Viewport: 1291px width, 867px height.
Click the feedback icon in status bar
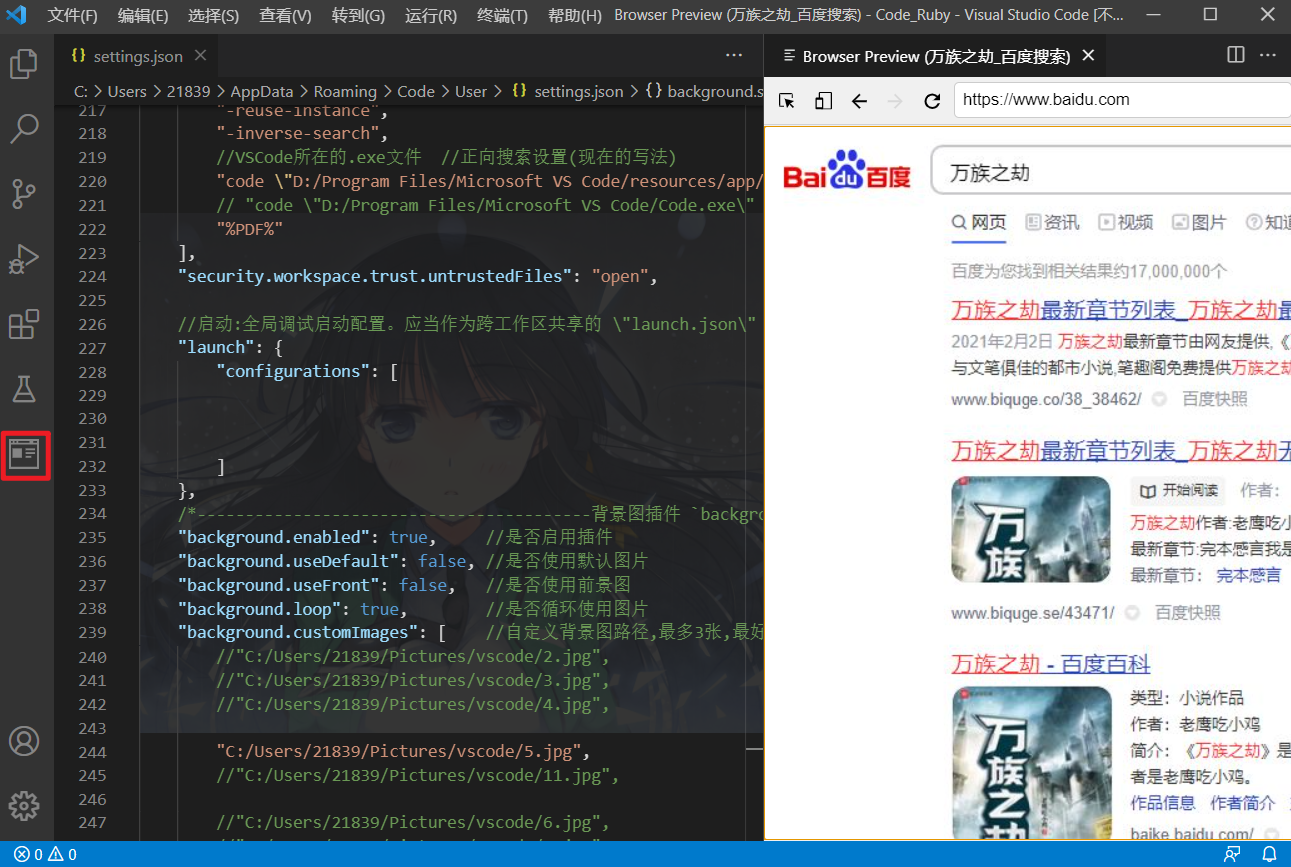coord(1233,855)
